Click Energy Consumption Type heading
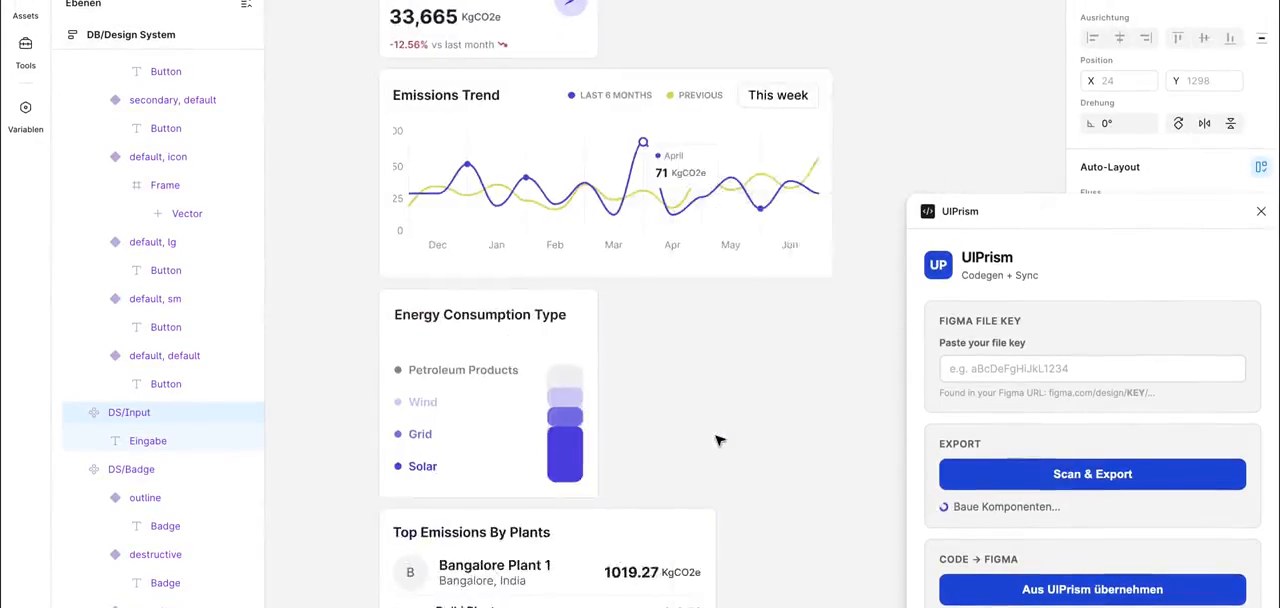This screenshot has height=608, width=1280. [x=480, y=315]
